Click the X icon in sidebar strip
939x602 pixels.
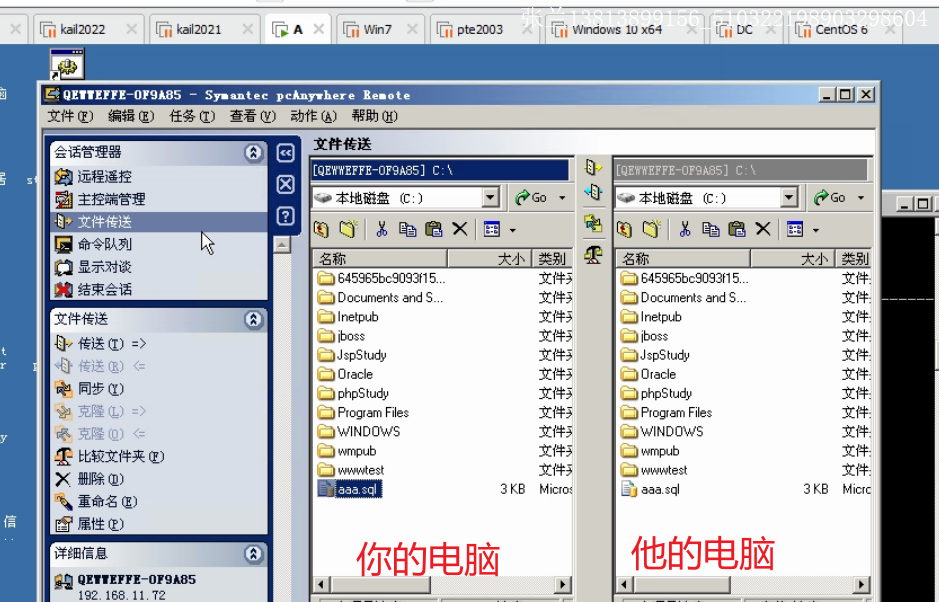286,184
